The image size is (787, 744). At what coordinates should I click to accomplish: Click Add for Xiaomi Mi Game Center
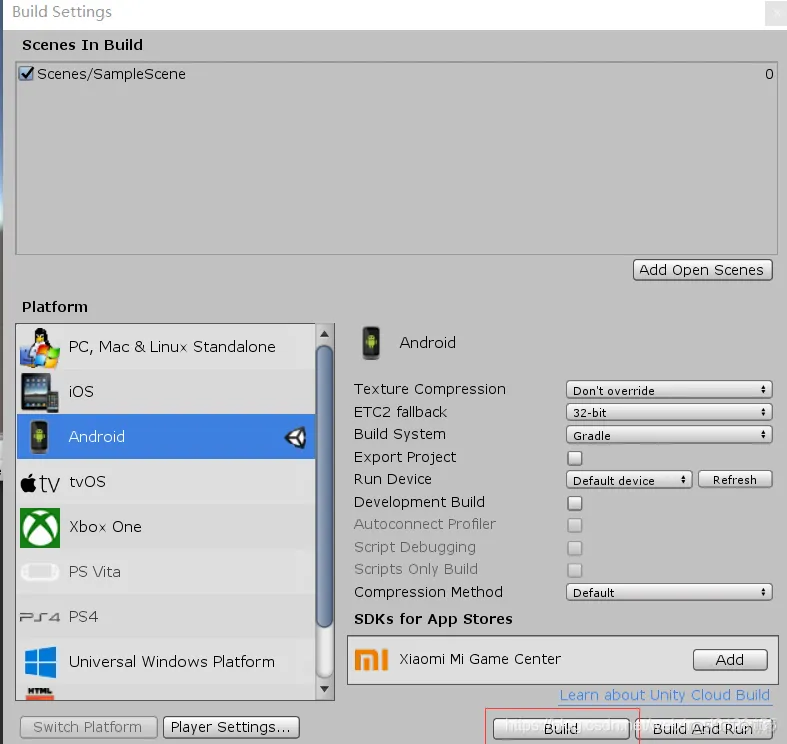click(730, 660)
